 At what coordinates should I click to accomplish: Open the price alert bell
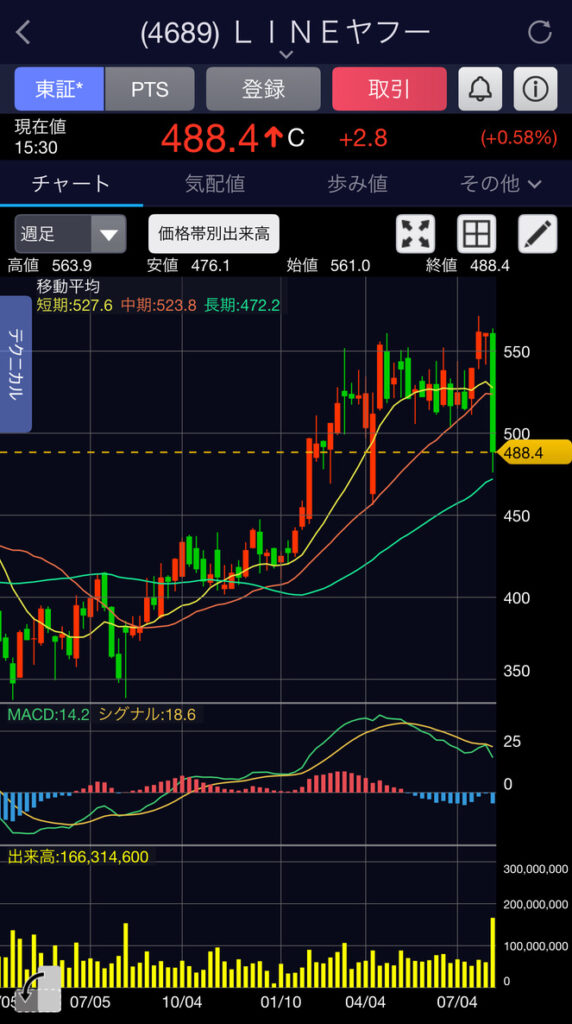coord(480,89)
